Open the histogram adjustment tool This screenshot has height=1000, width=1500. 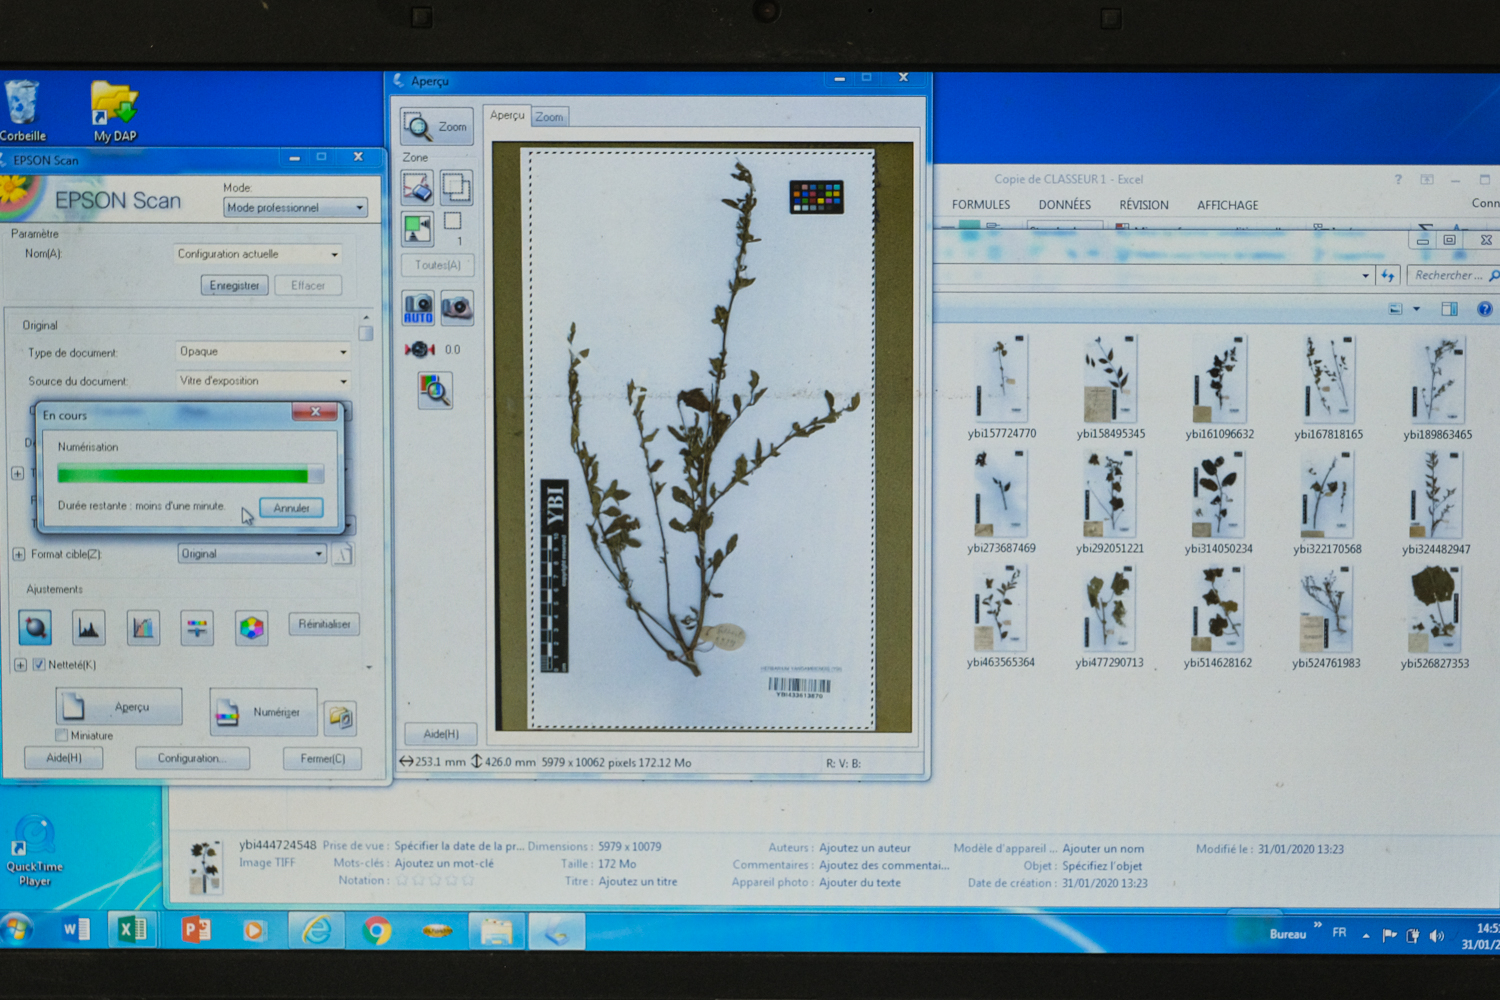pos(89,627)
